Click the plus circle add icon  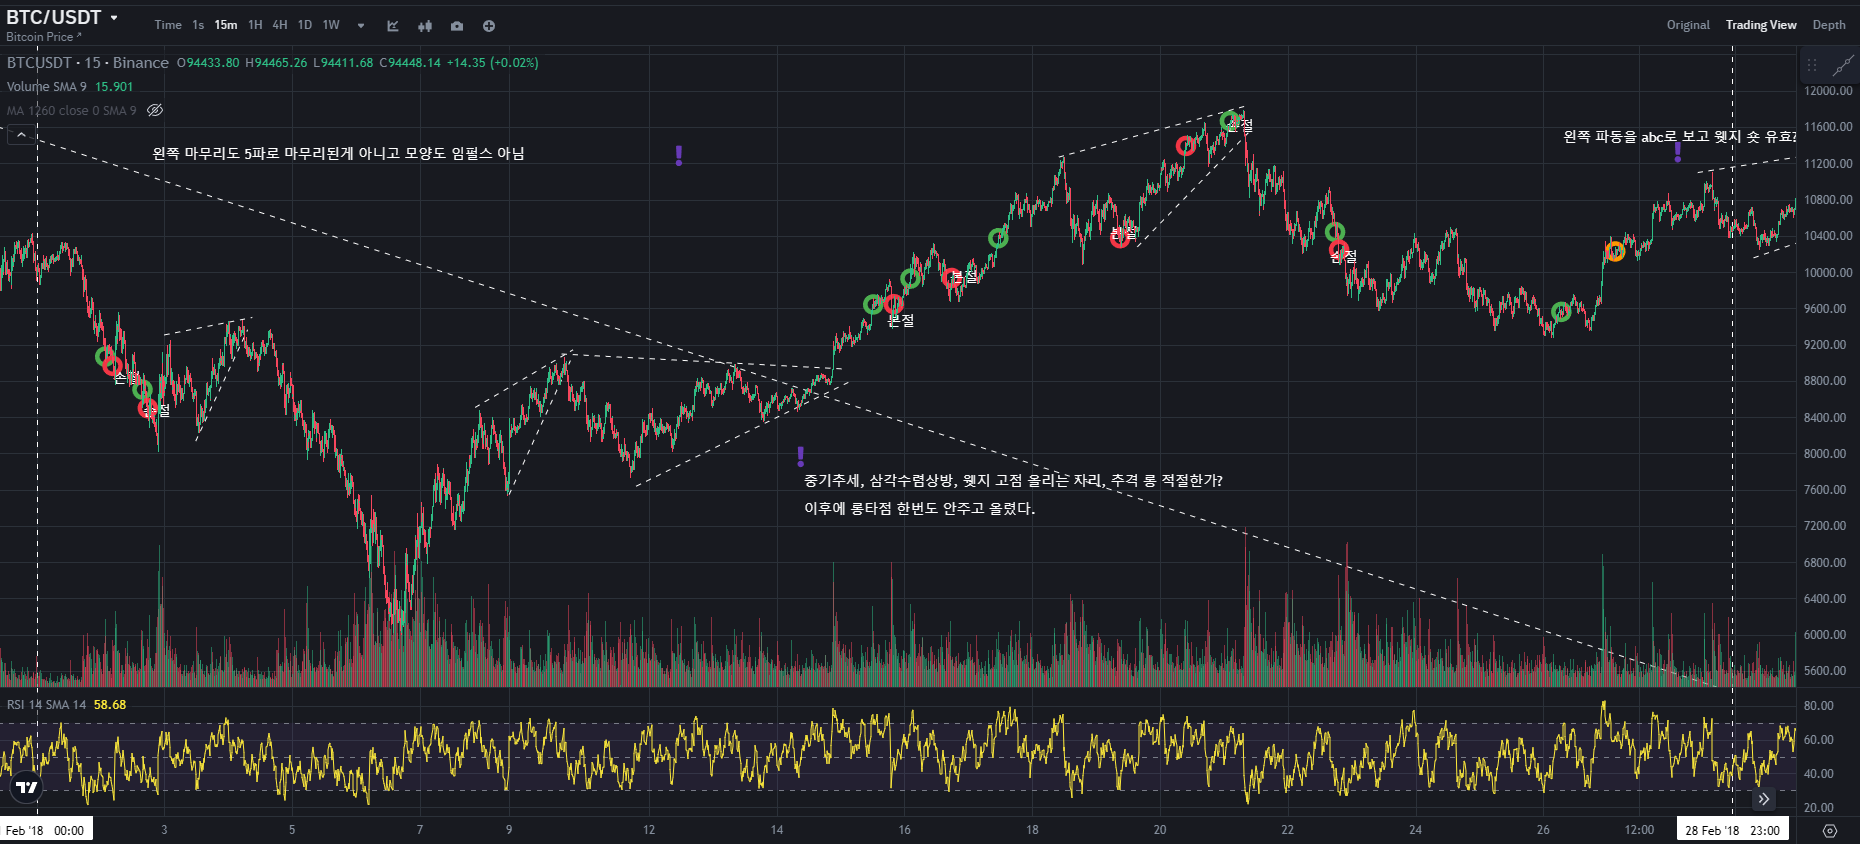[x=489, y=26]
